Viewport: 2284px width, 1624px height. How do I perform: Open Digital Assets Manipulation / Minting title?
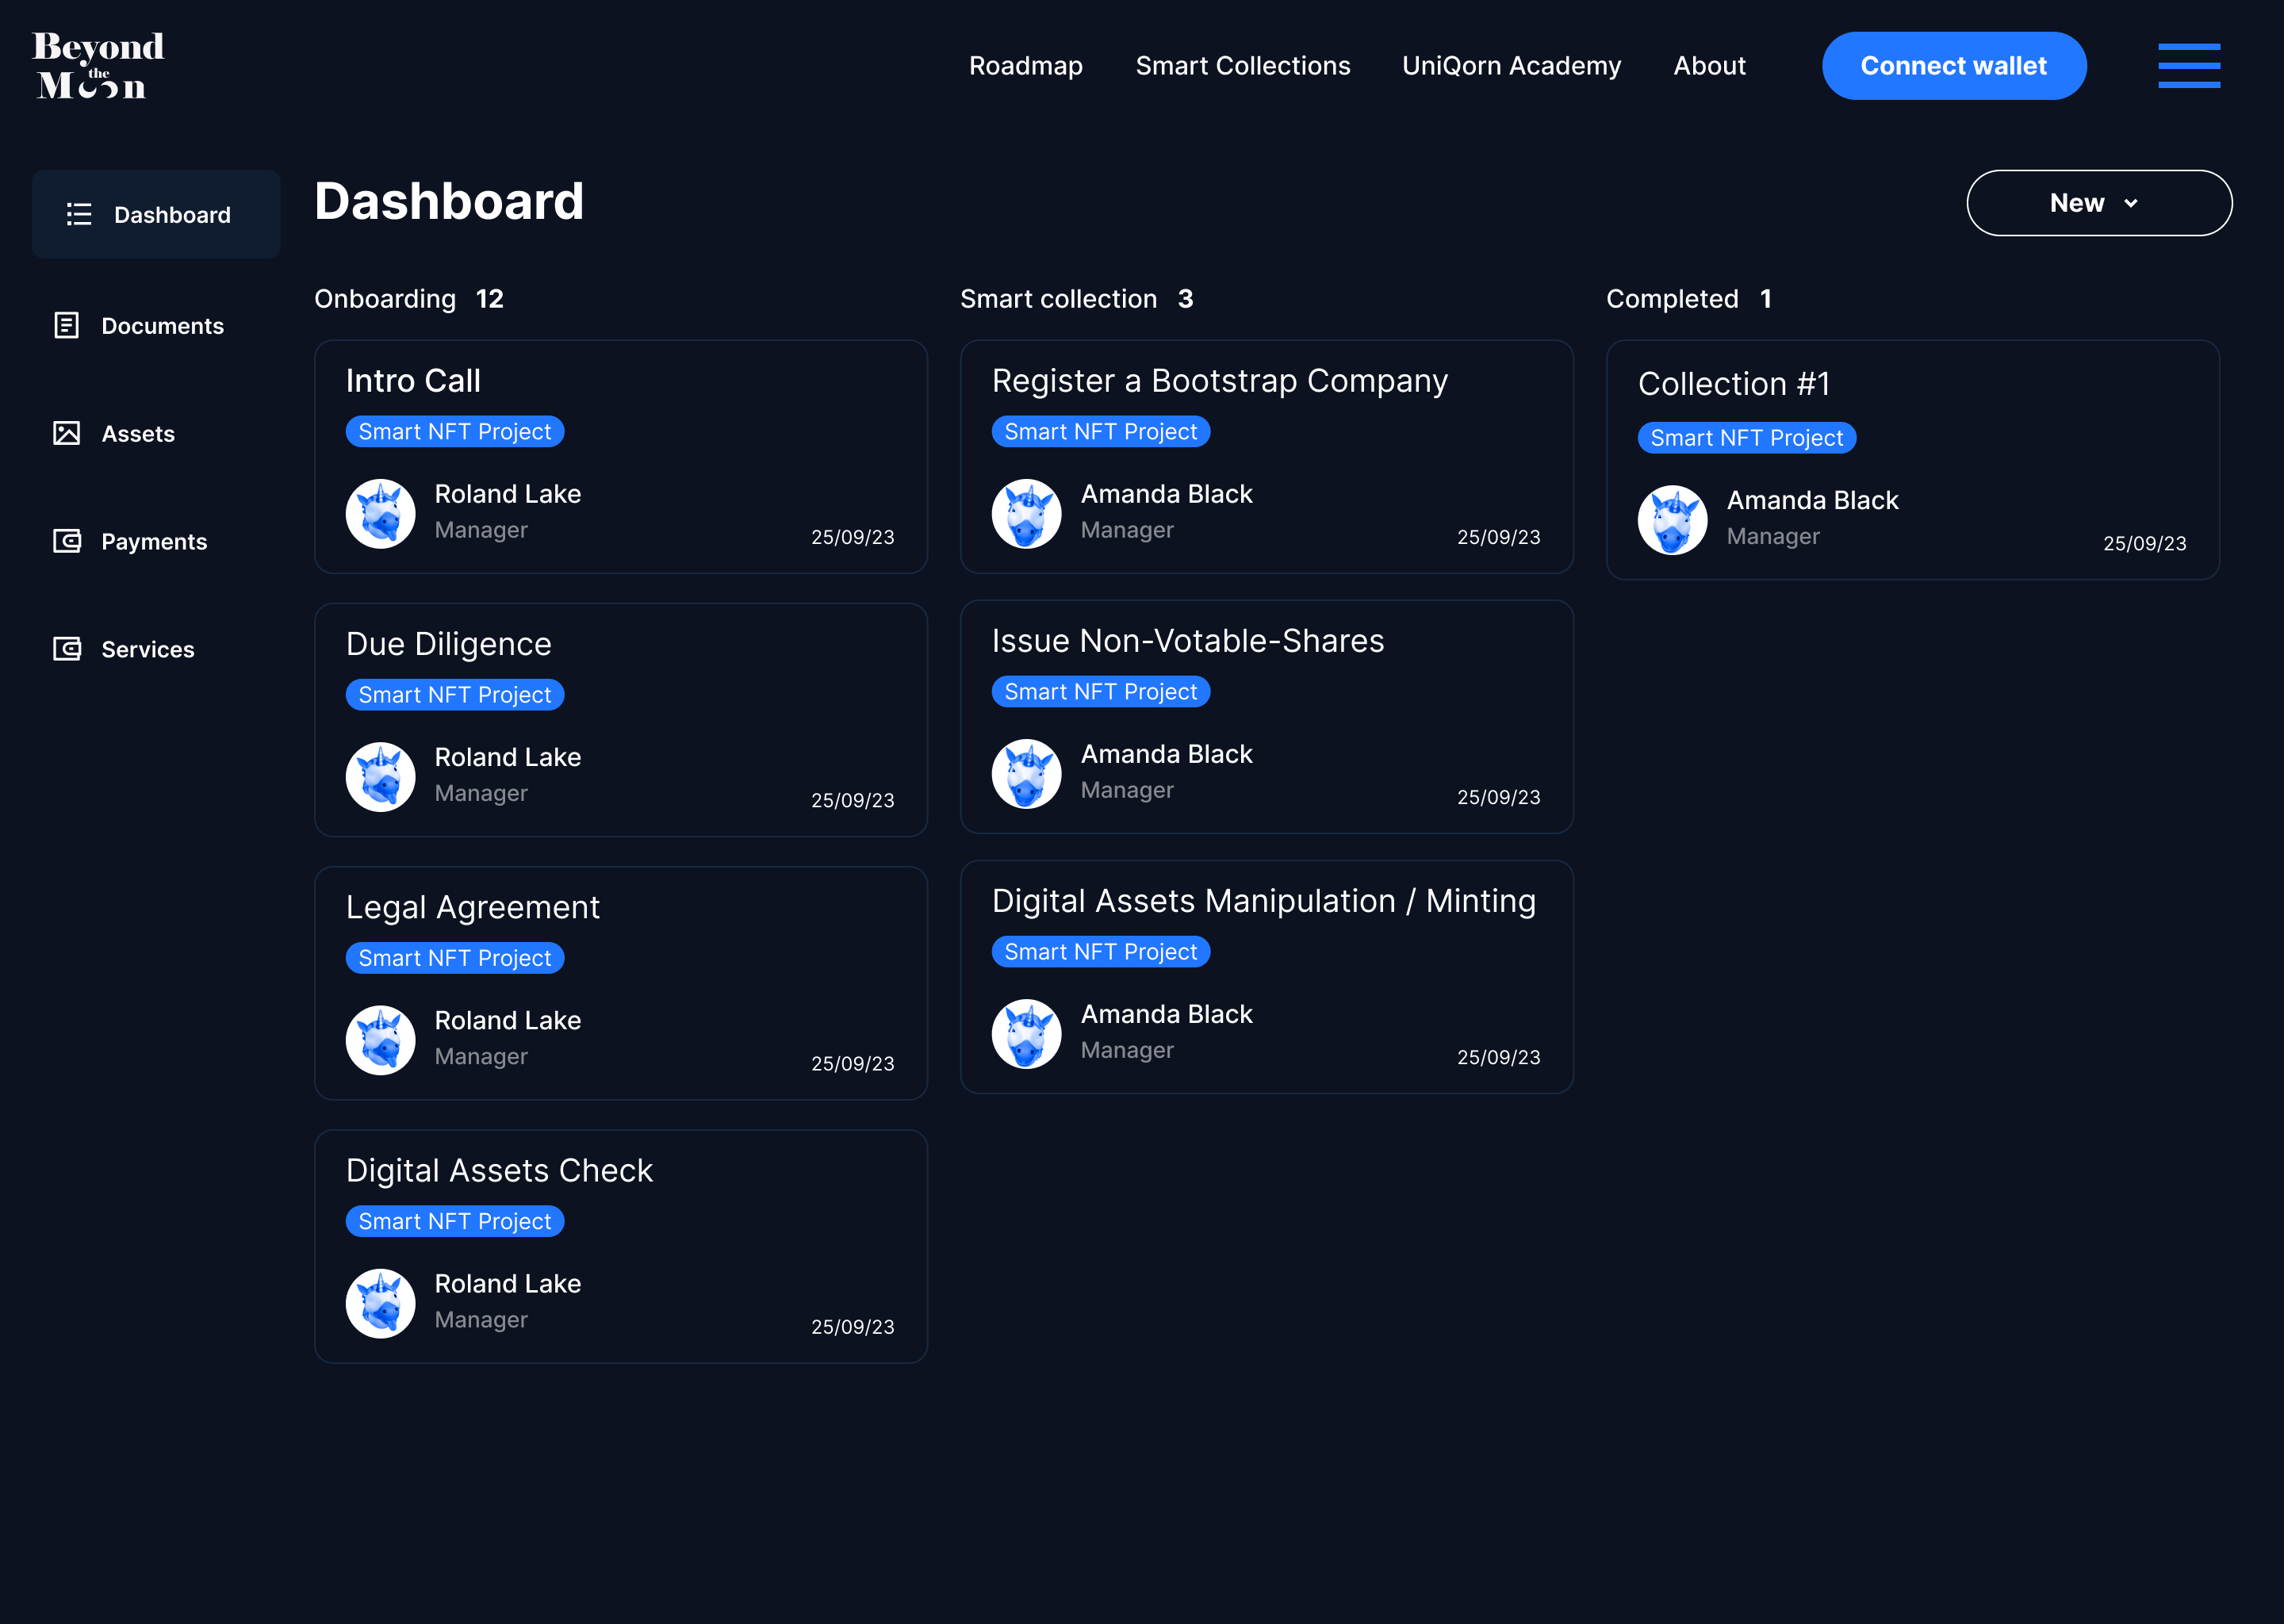click(x=1263, y=901)
